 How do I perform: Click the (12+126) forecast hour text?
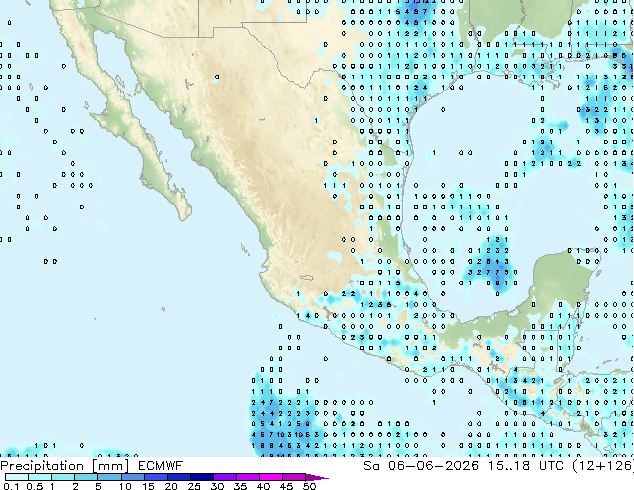[602, 466]
